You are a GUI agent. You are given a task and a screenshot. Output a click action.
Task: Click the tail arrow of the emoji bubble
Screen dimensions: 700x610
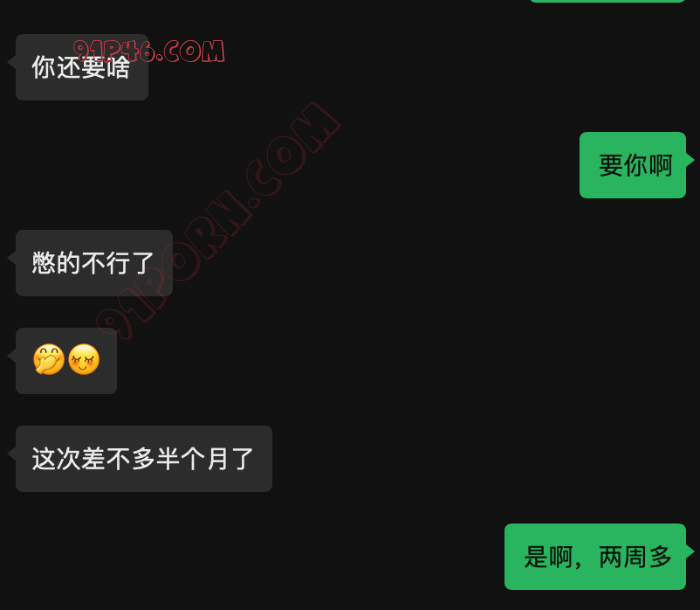(x=12, y=356)
